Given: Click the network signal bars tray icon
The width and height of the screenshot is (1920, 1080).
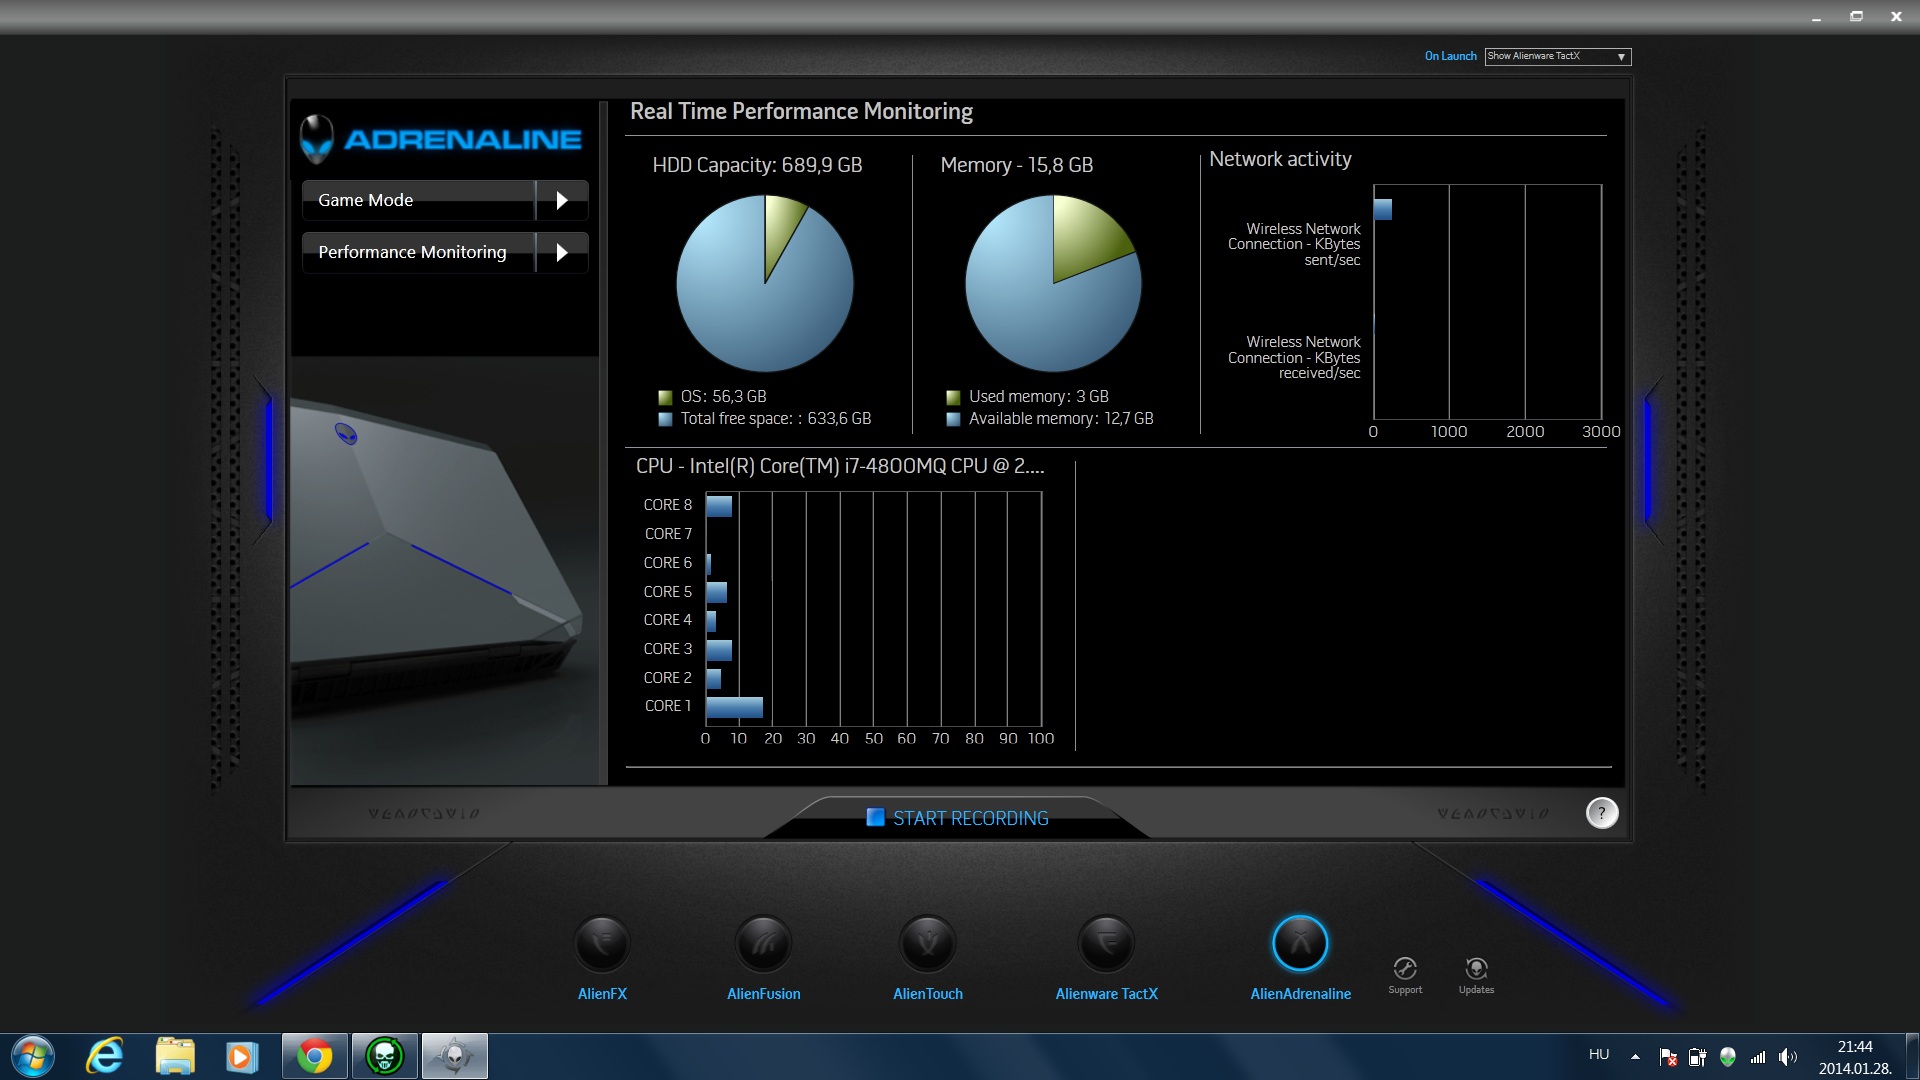Looking at the screenshot, I should (1758, 1056).
